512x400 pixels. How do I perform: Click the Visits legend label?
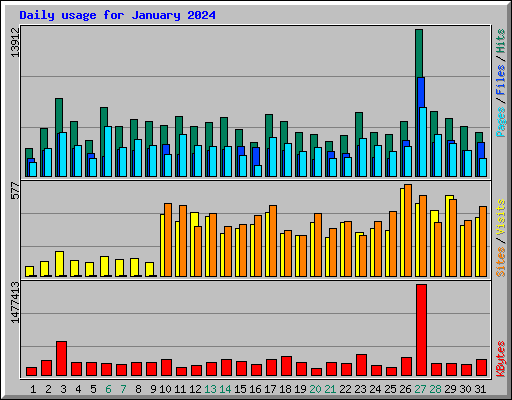pyautogui.click(x=500, y=218)
